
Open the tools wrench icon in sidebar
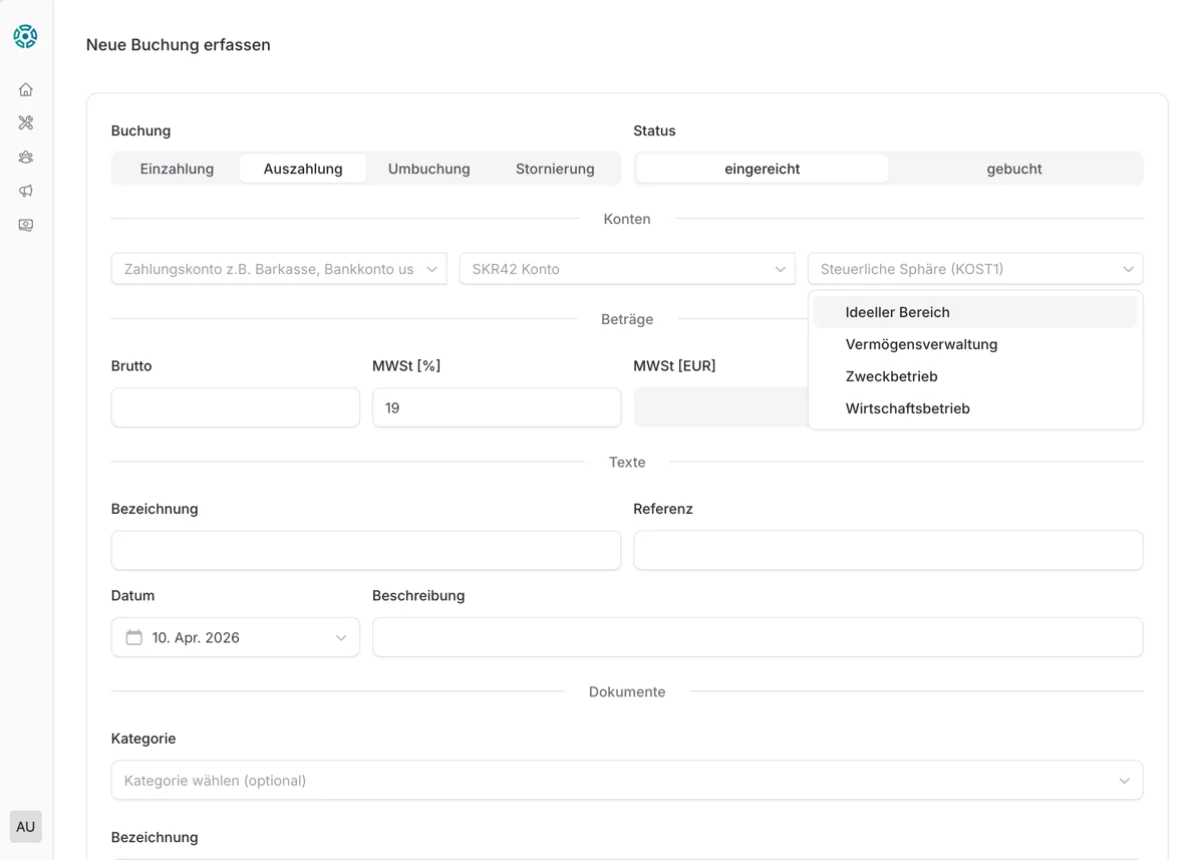coord(26,123)
